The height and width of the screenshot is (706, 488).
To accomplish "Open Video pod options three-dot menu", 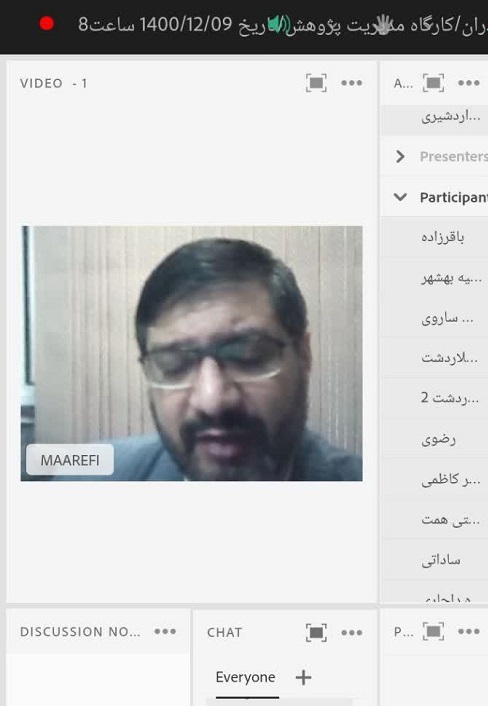I will coord(352,83).
